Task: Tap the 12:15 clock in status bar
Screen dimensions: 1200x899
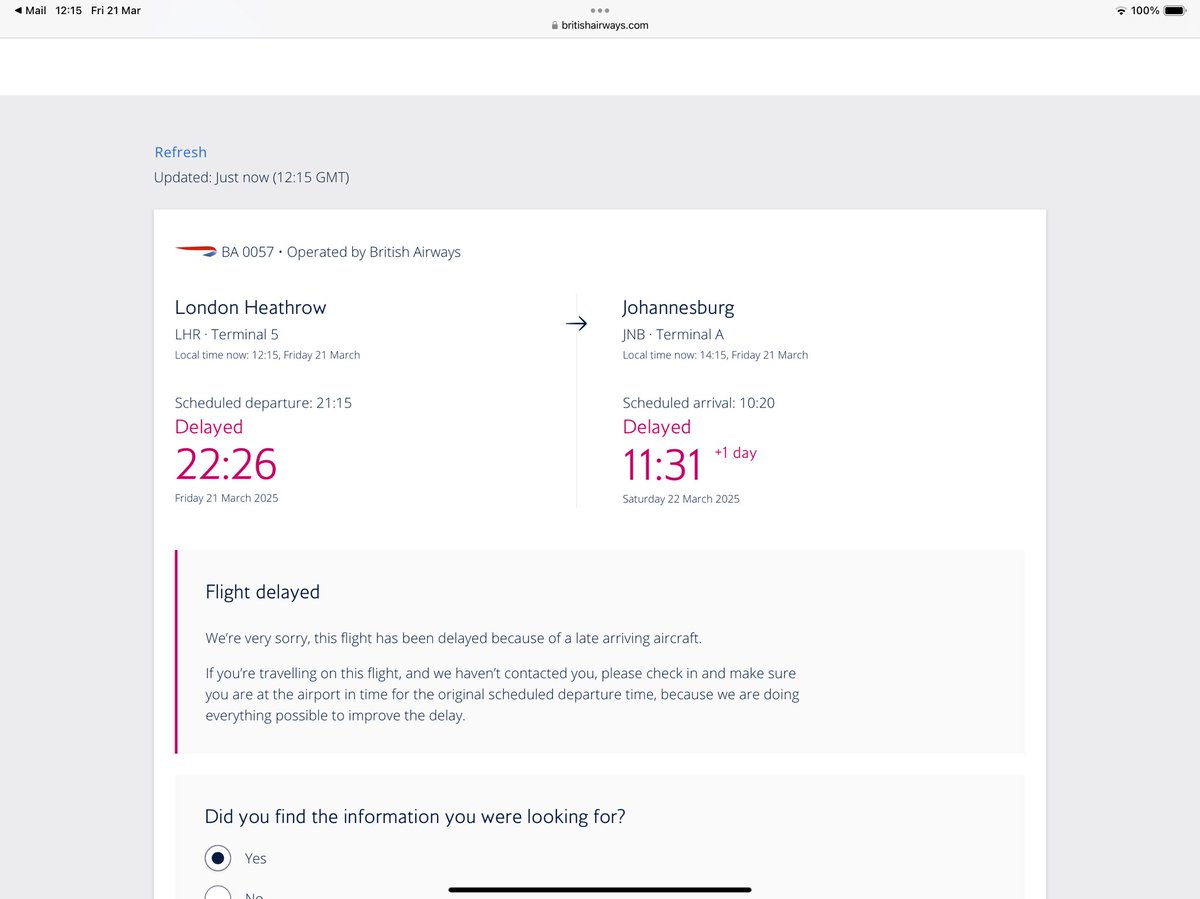Action: coord(68,10)
